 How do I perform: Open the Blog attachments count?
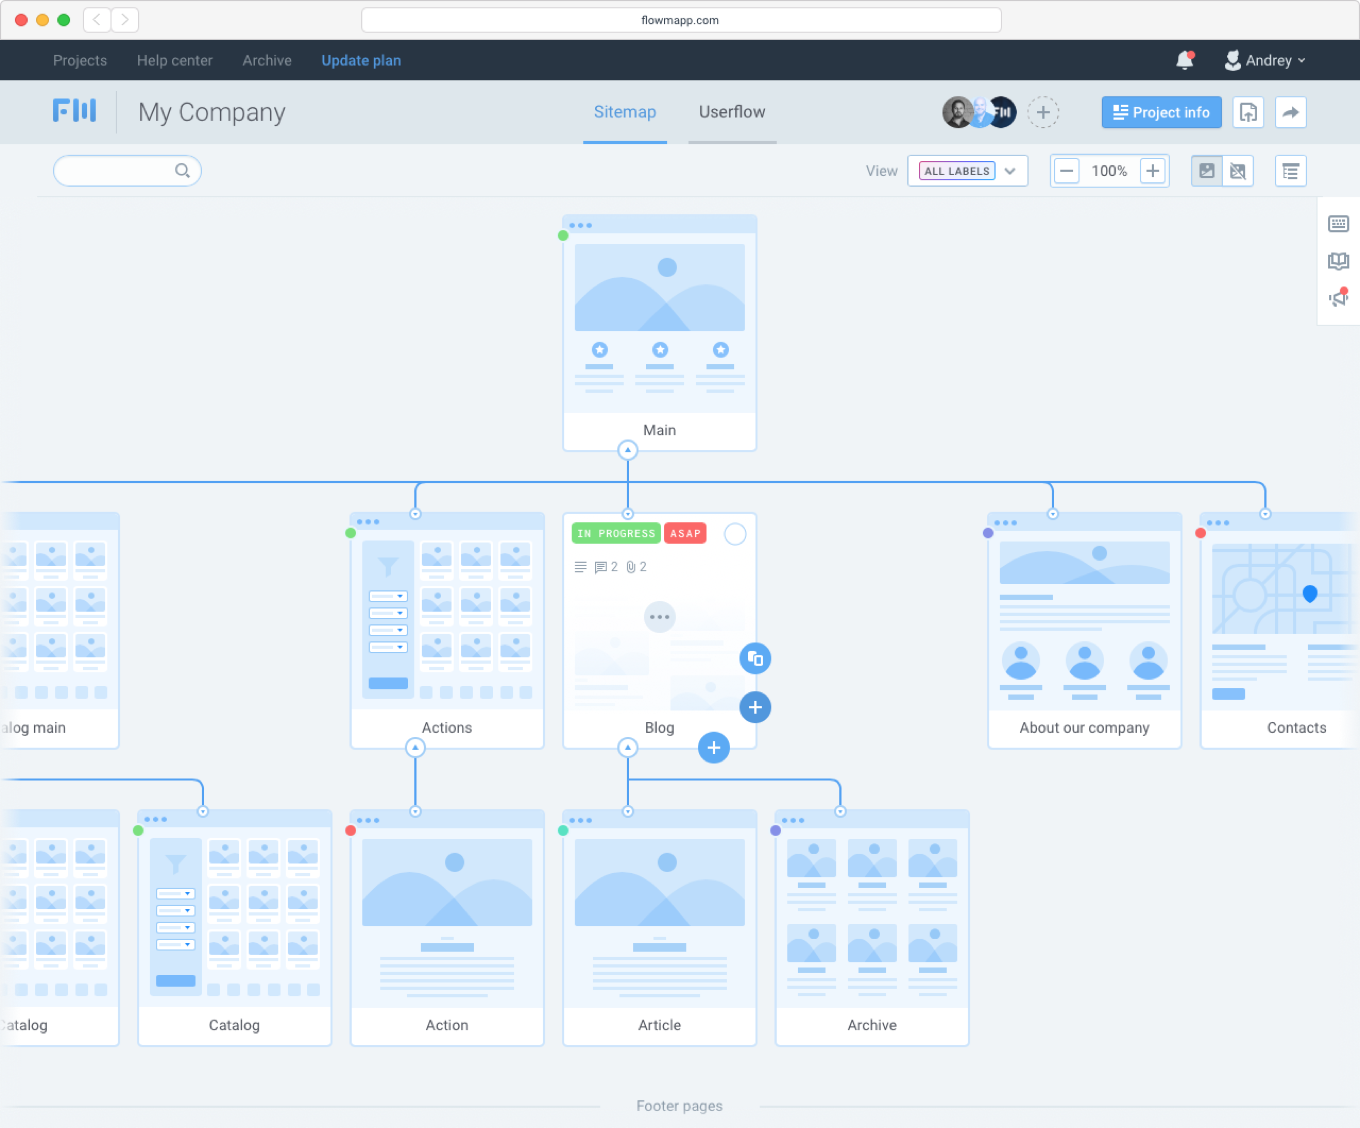[636, 567]
